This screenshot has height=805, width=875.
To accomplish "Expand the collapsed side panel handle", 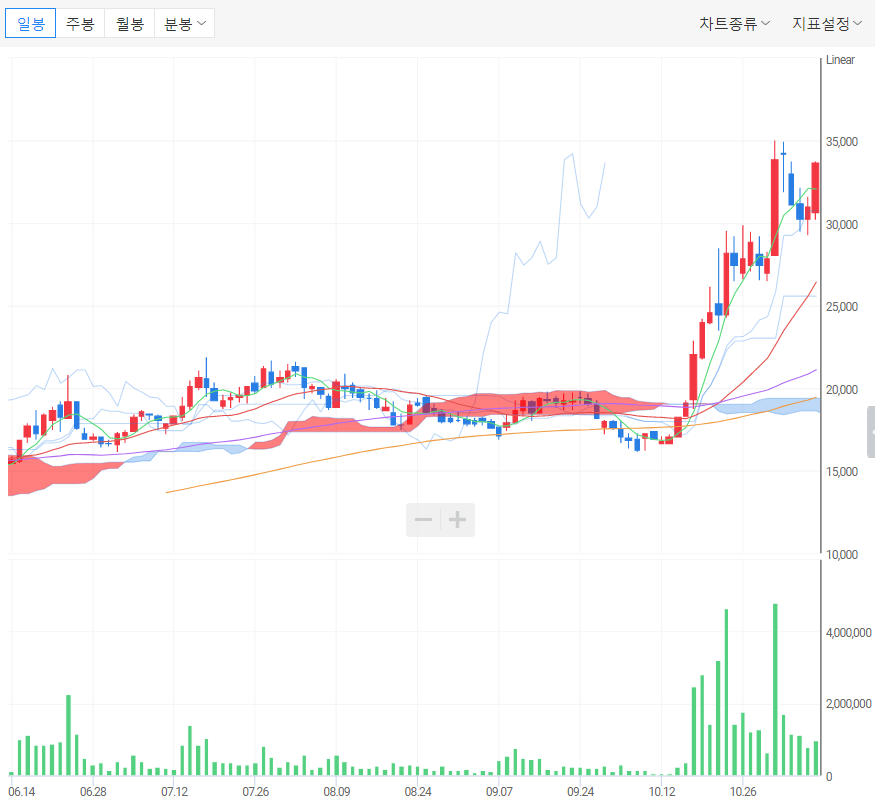I will pos(871,432).
